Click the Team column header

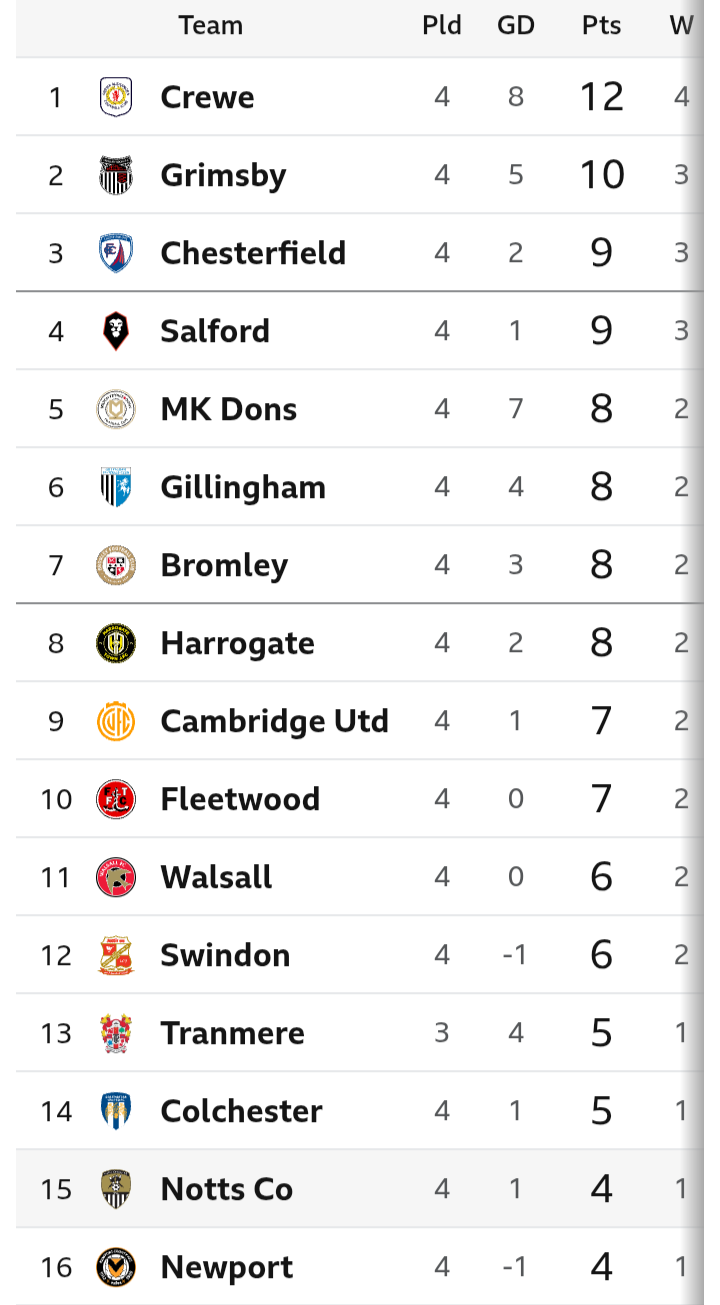tap(211, 26)
